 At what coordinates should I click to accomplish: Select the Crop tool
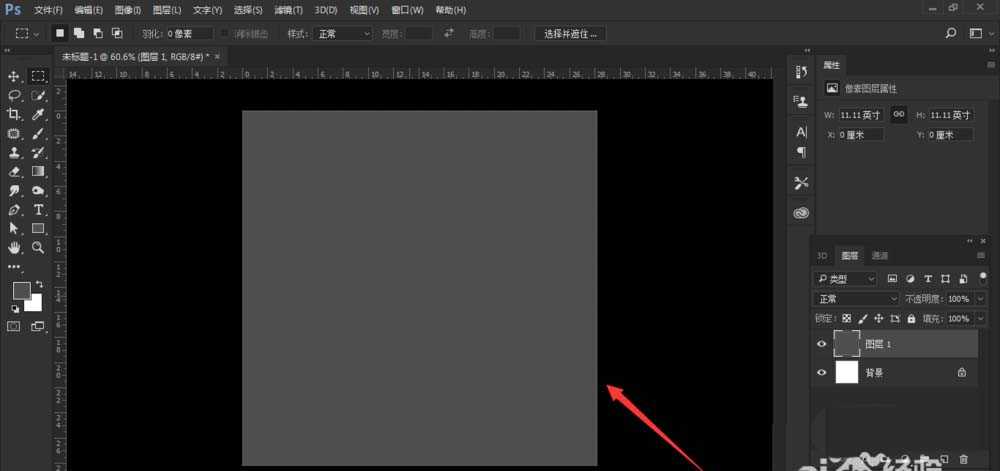(x=15, y=115)
